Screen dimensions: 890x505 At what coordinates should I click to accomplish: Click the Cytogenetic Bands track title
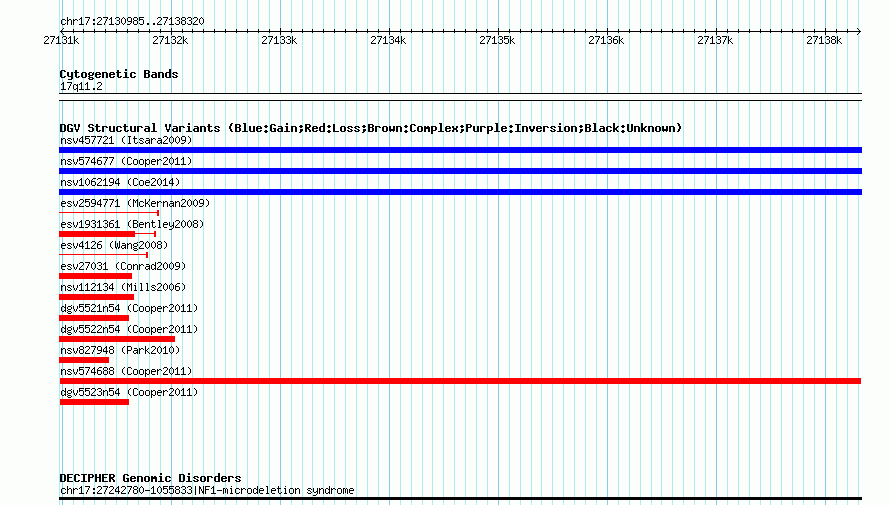click(x=119, y=74)
